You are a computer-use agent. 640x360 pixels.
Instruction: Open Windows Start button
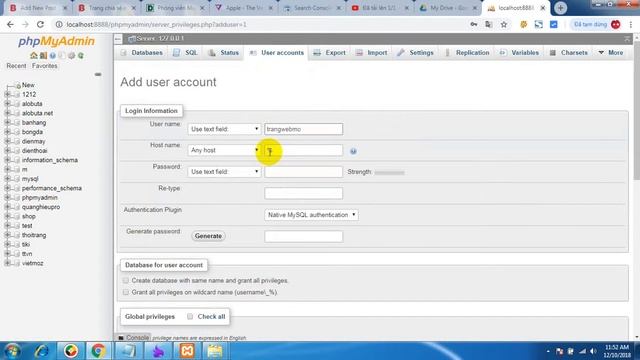coord(13,351)
